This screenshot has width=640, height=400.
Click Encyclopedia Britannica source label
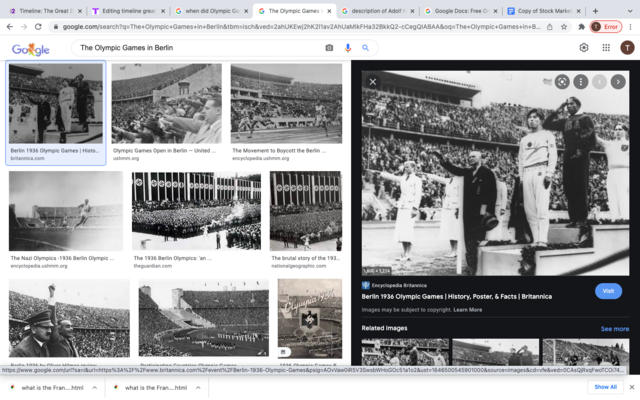point(399,285)
